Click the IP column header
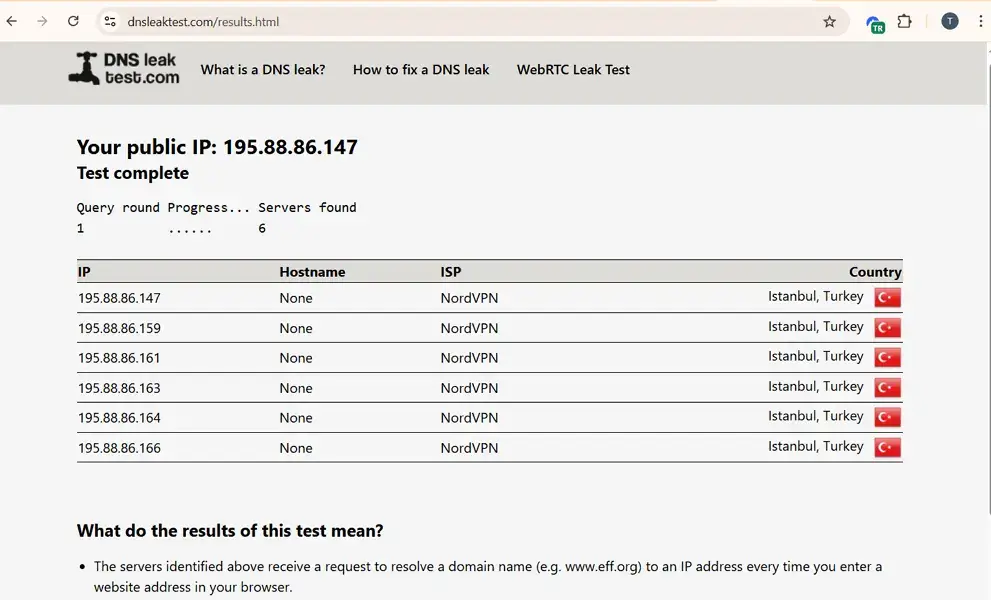This screenshot has height=600, width=991. 84,272
